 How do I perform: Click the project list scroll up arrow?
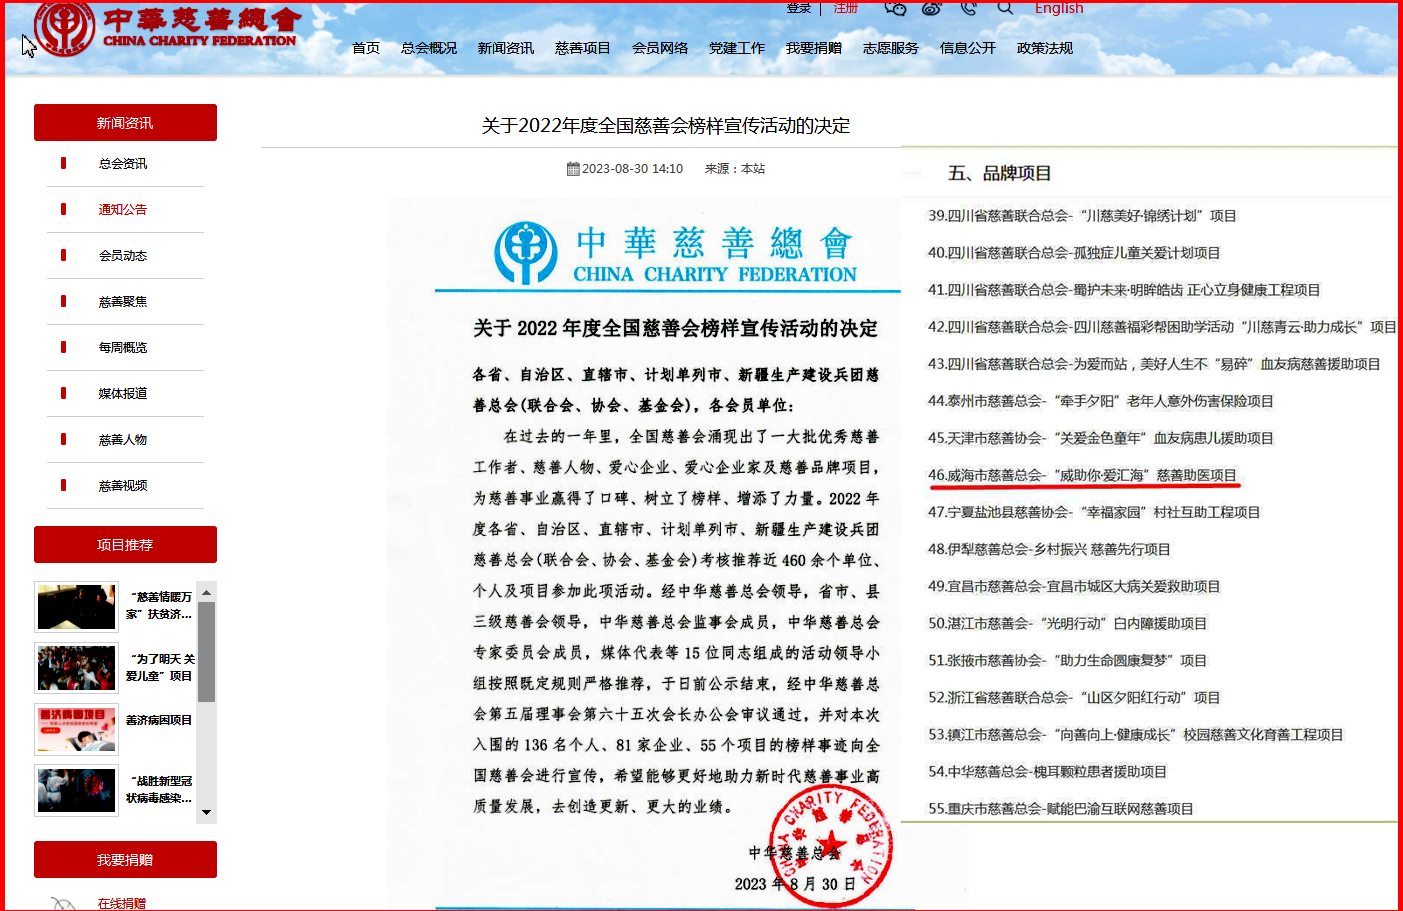[x=206, y=593]
